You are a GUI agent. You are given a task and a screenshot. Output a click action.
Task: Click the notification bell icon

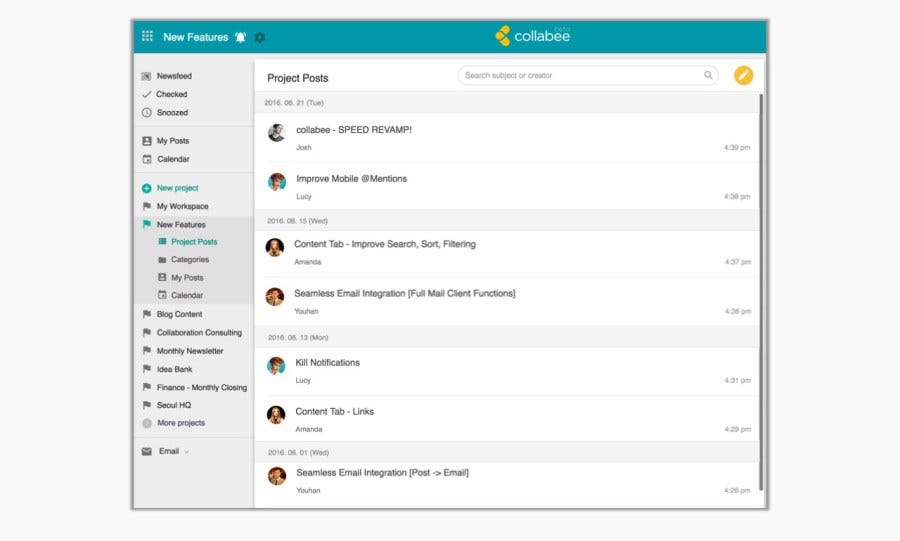point(240,37)
